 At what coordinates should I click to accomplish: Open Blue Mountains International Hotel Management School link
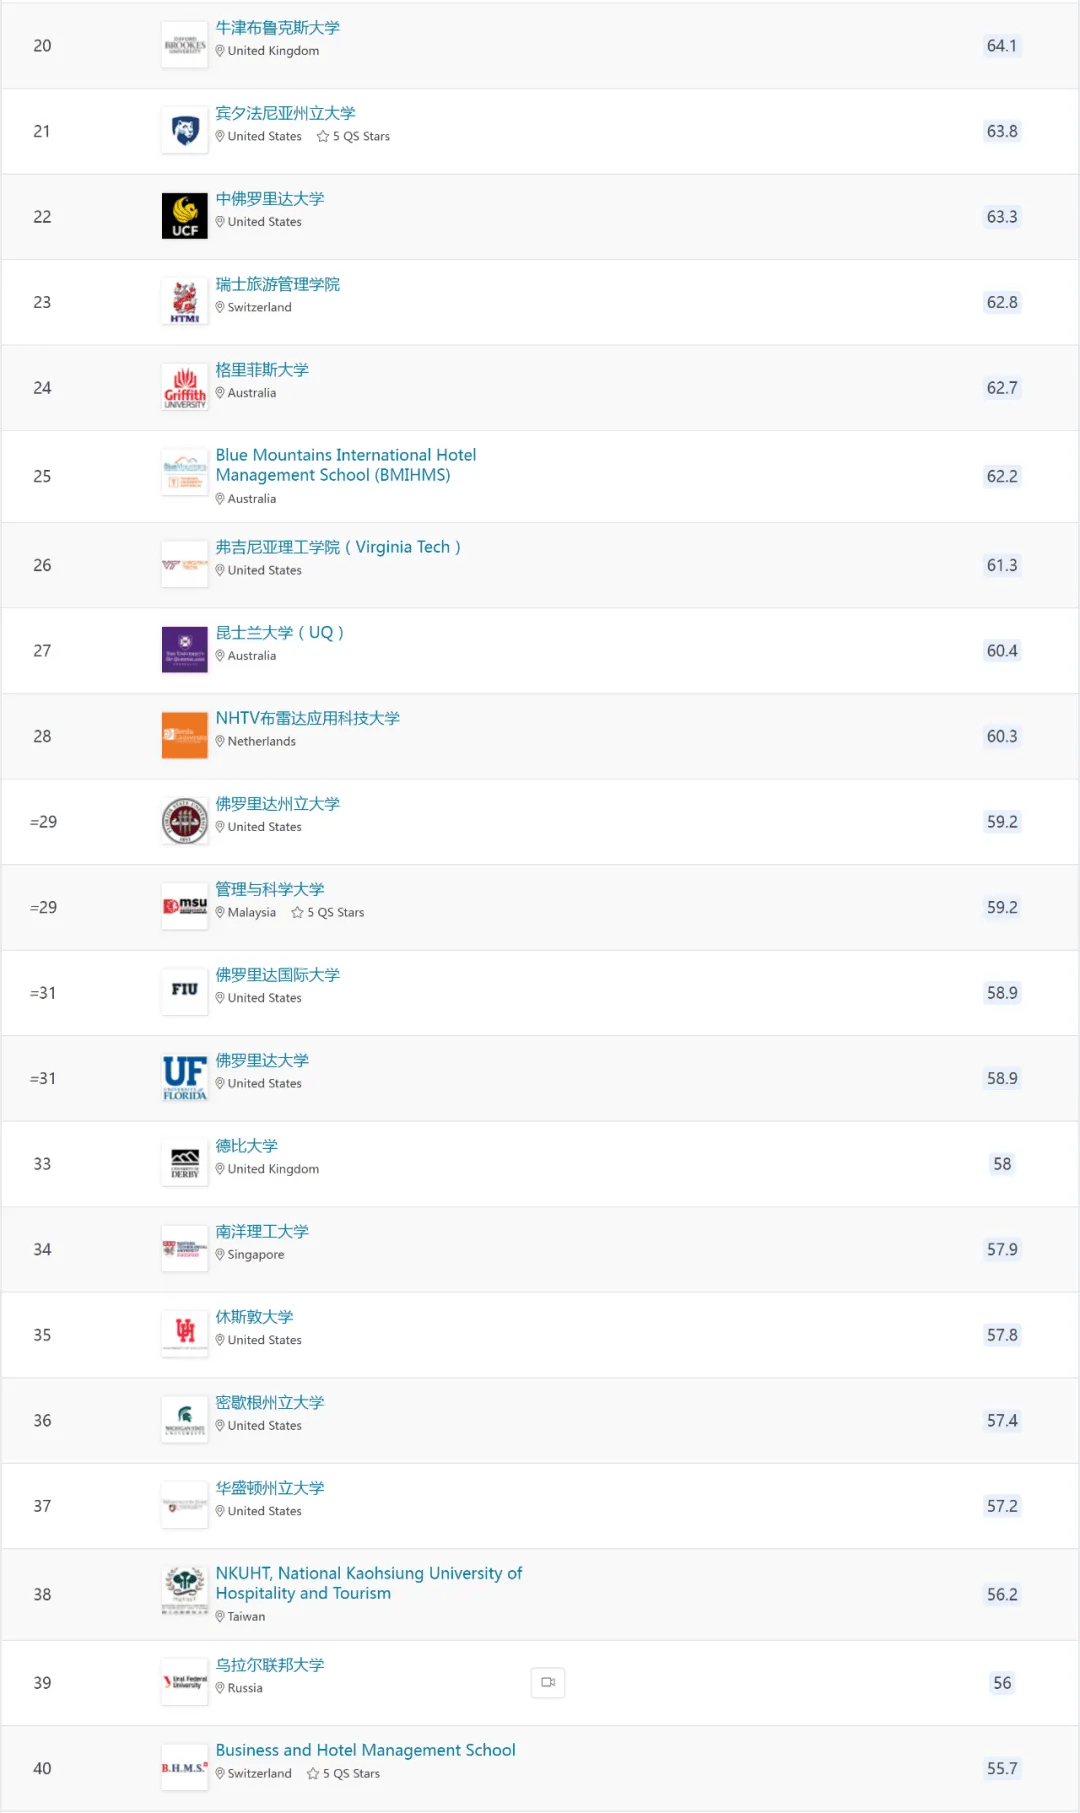(345, 465)
